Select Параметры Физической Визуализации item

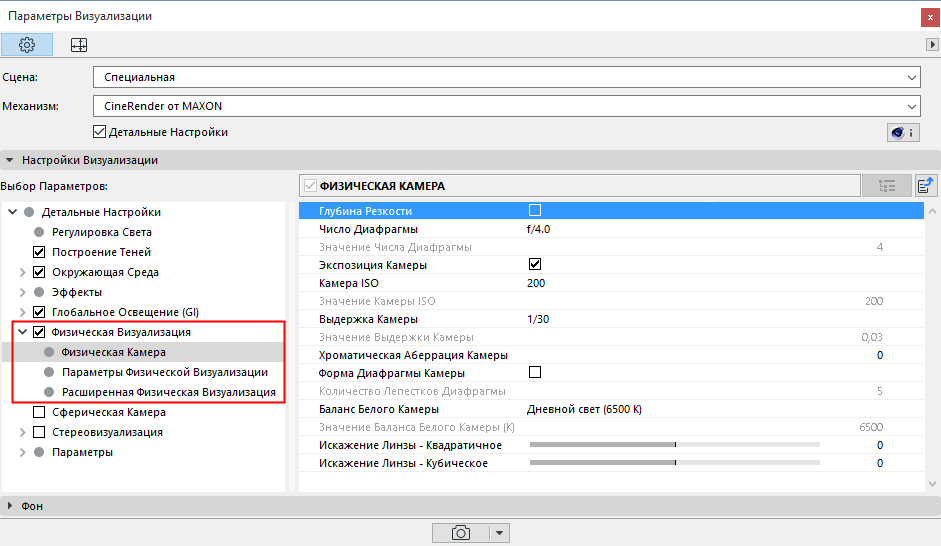tap(164, 372)
